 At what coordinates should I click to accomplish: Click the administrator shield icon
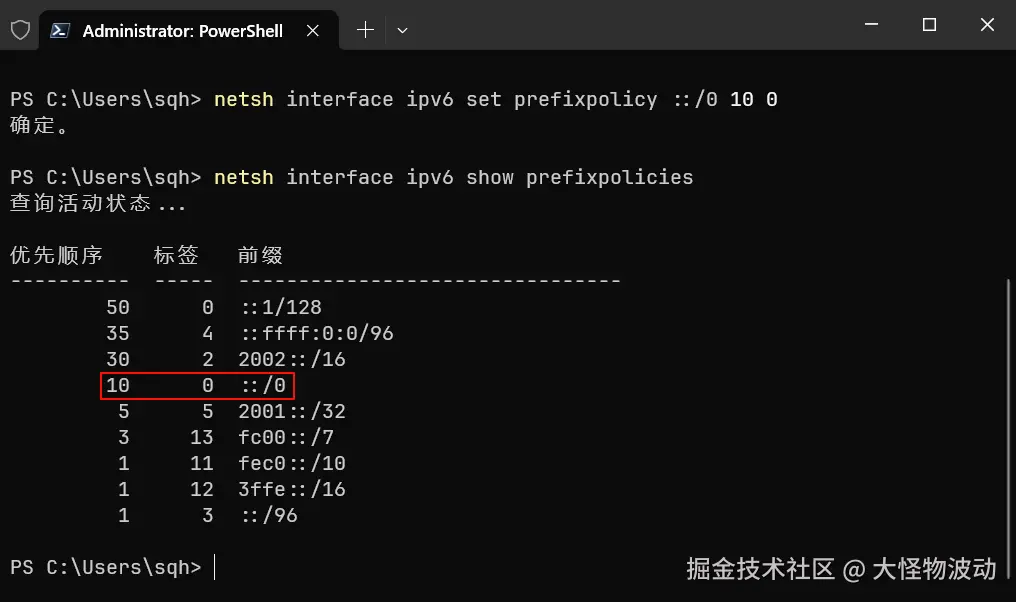point(20,30)
